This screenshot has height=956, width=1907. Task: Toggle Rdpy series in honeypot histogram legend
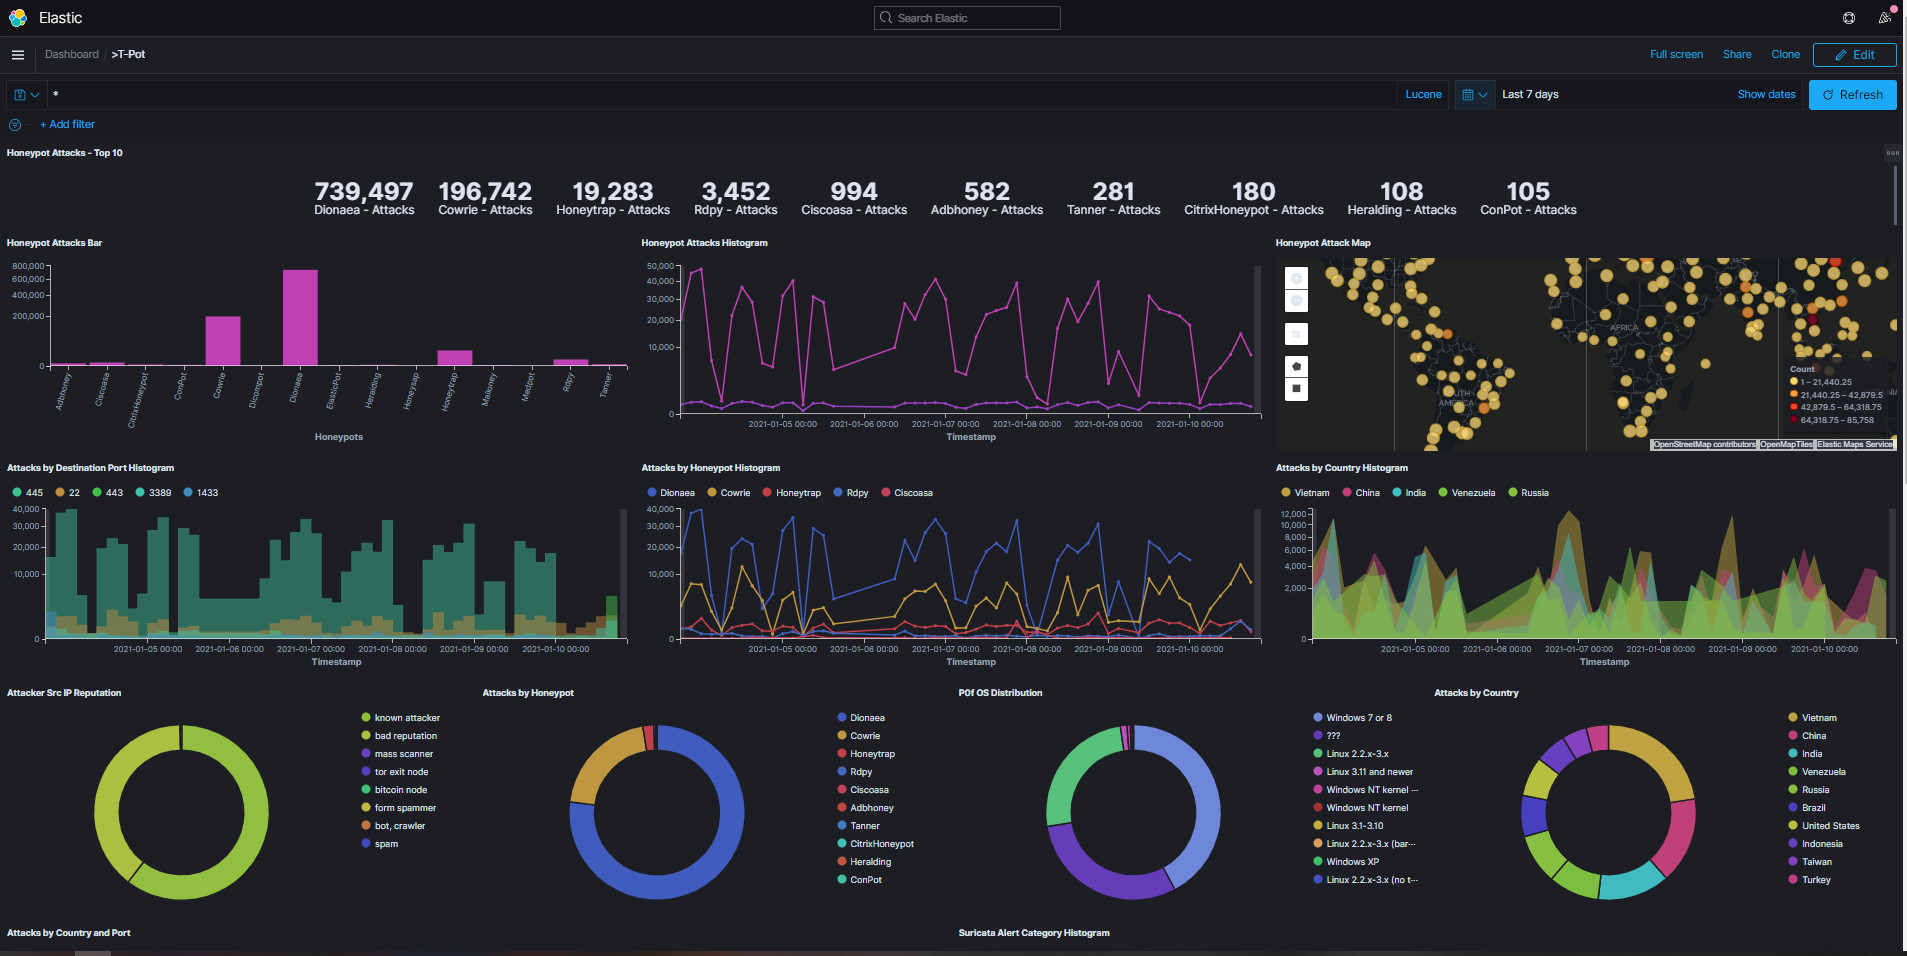851,493
